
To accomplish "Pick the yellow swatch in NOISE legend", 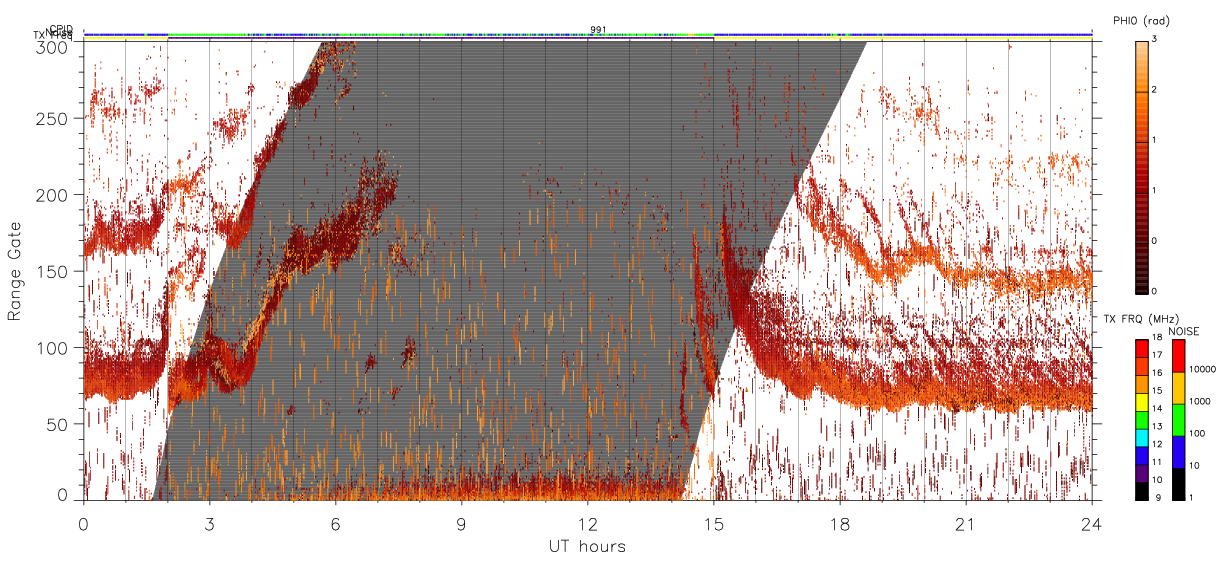I will pos(1178,387).
